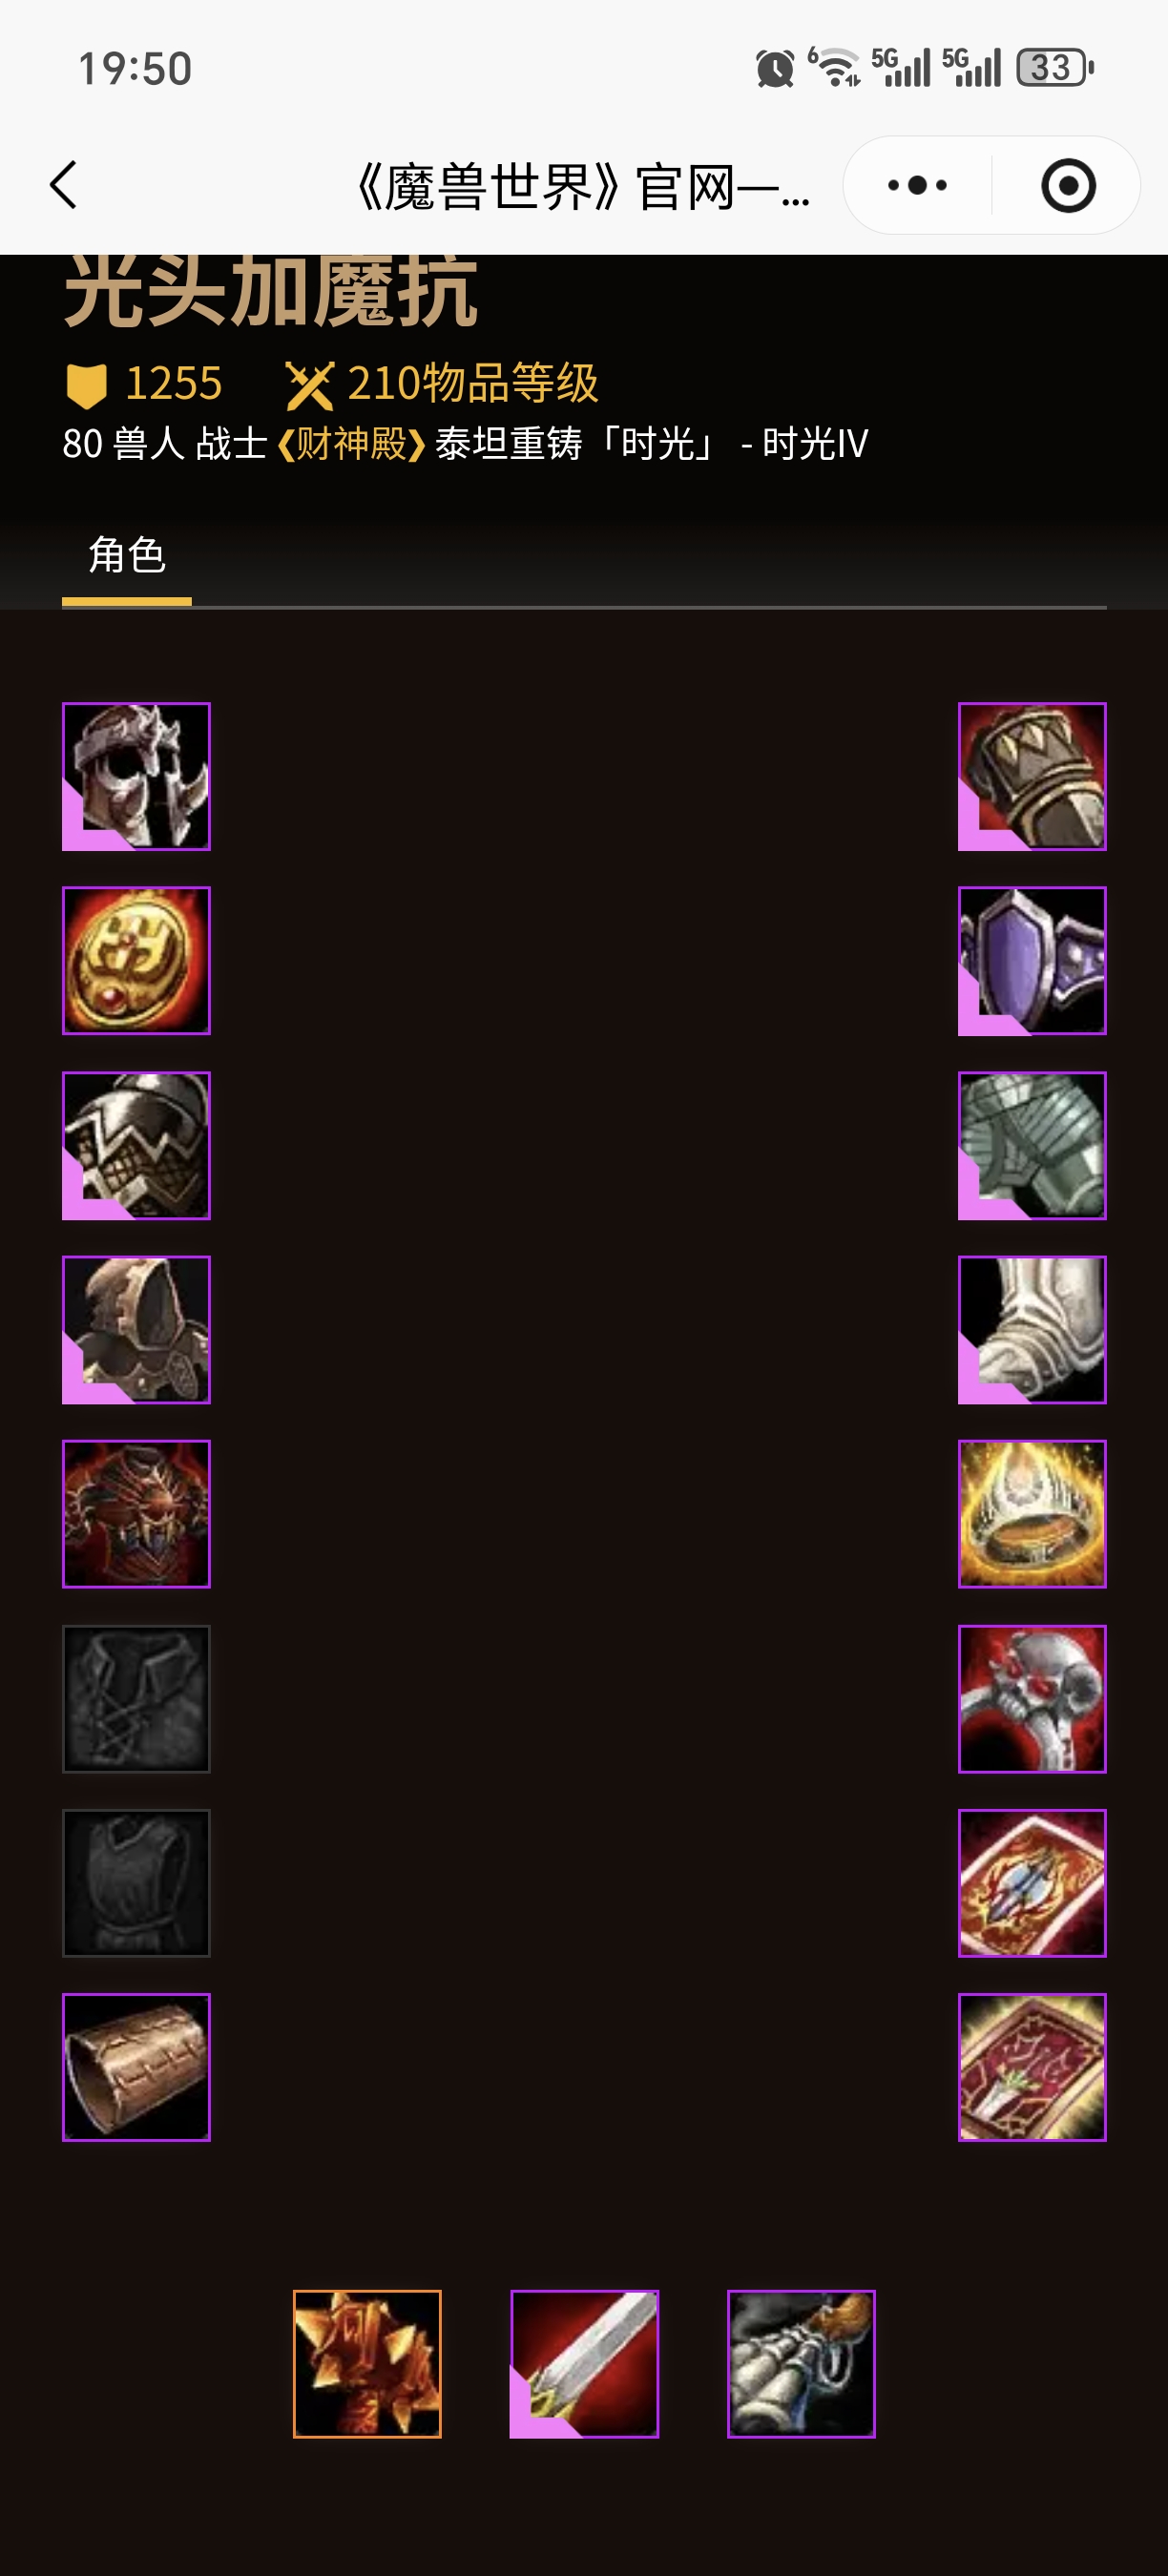Tap the empty shirt slot
The height and width of the screenshot is (2576, 1168).
click(136, 1698)
